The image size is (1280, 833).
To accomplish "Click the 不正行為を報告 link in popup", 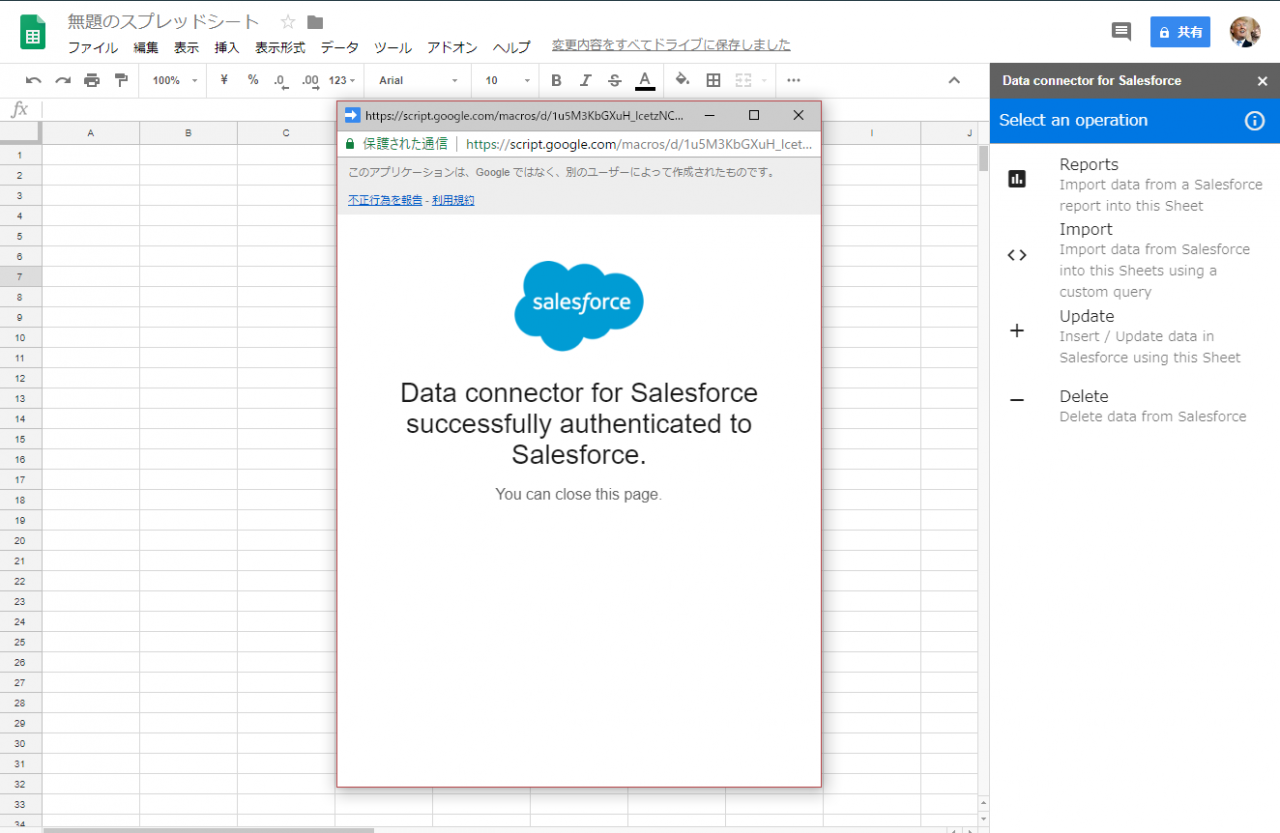I will (385, 200).
